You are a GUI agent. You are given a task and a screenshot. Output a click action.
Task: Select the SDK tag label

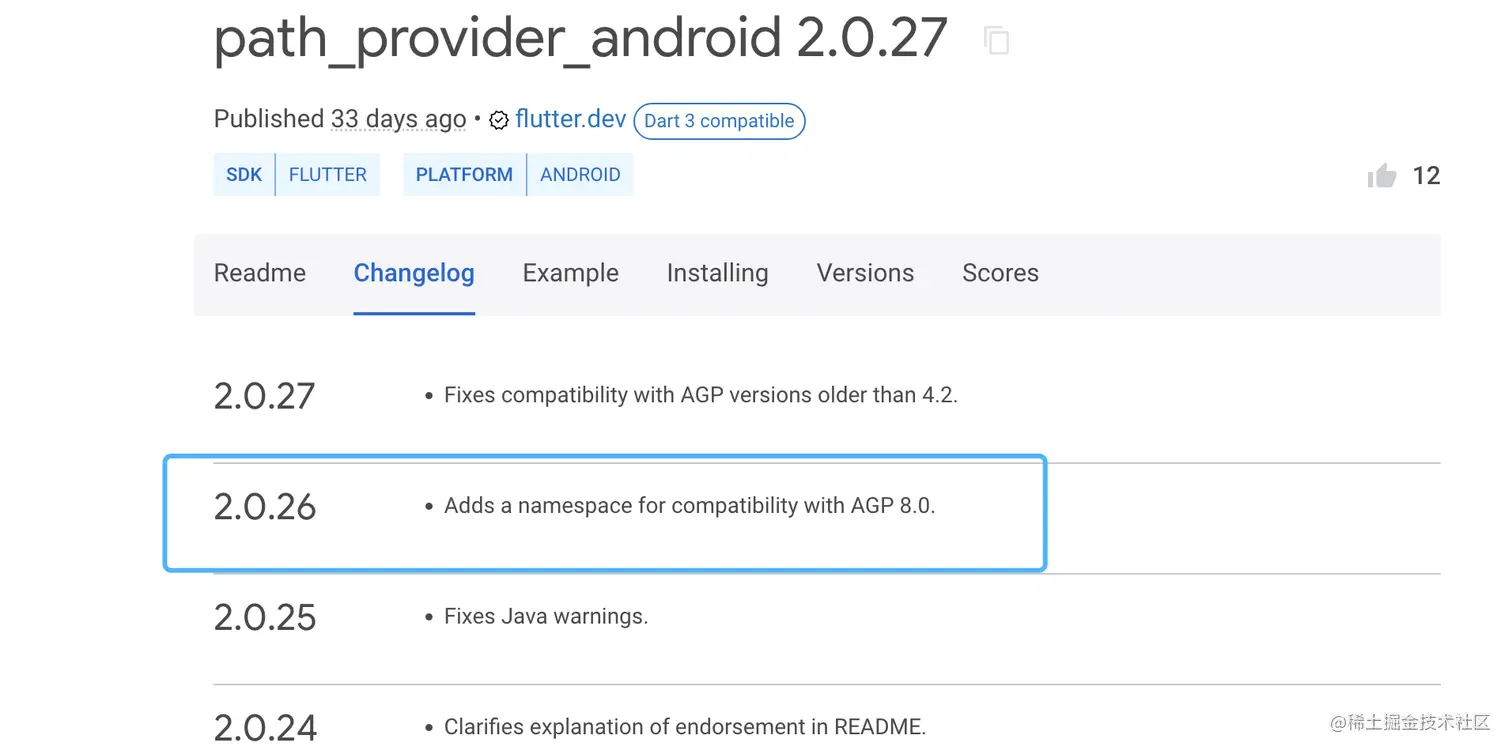tap(244, 174)
